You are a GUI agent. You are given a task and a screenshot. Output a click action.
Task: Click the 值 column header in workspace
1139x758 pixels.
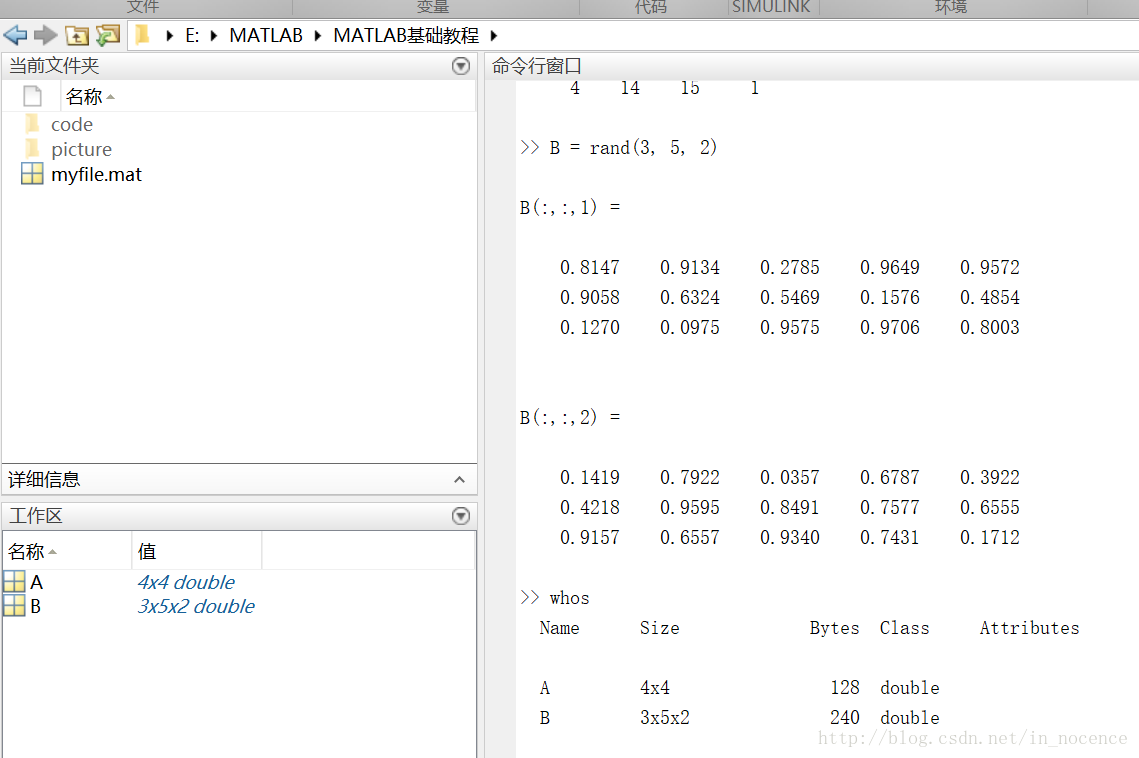pyautogui.click(x=147, y=552)
